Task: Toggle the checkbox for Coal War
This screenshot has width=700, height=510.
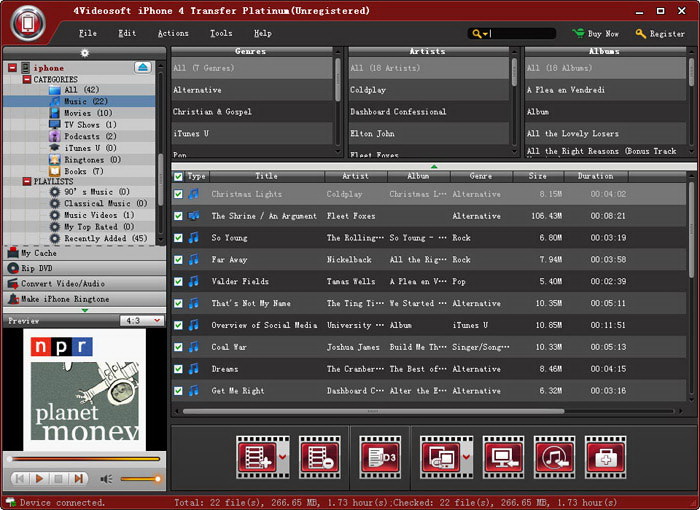Action: pos(178,347)
